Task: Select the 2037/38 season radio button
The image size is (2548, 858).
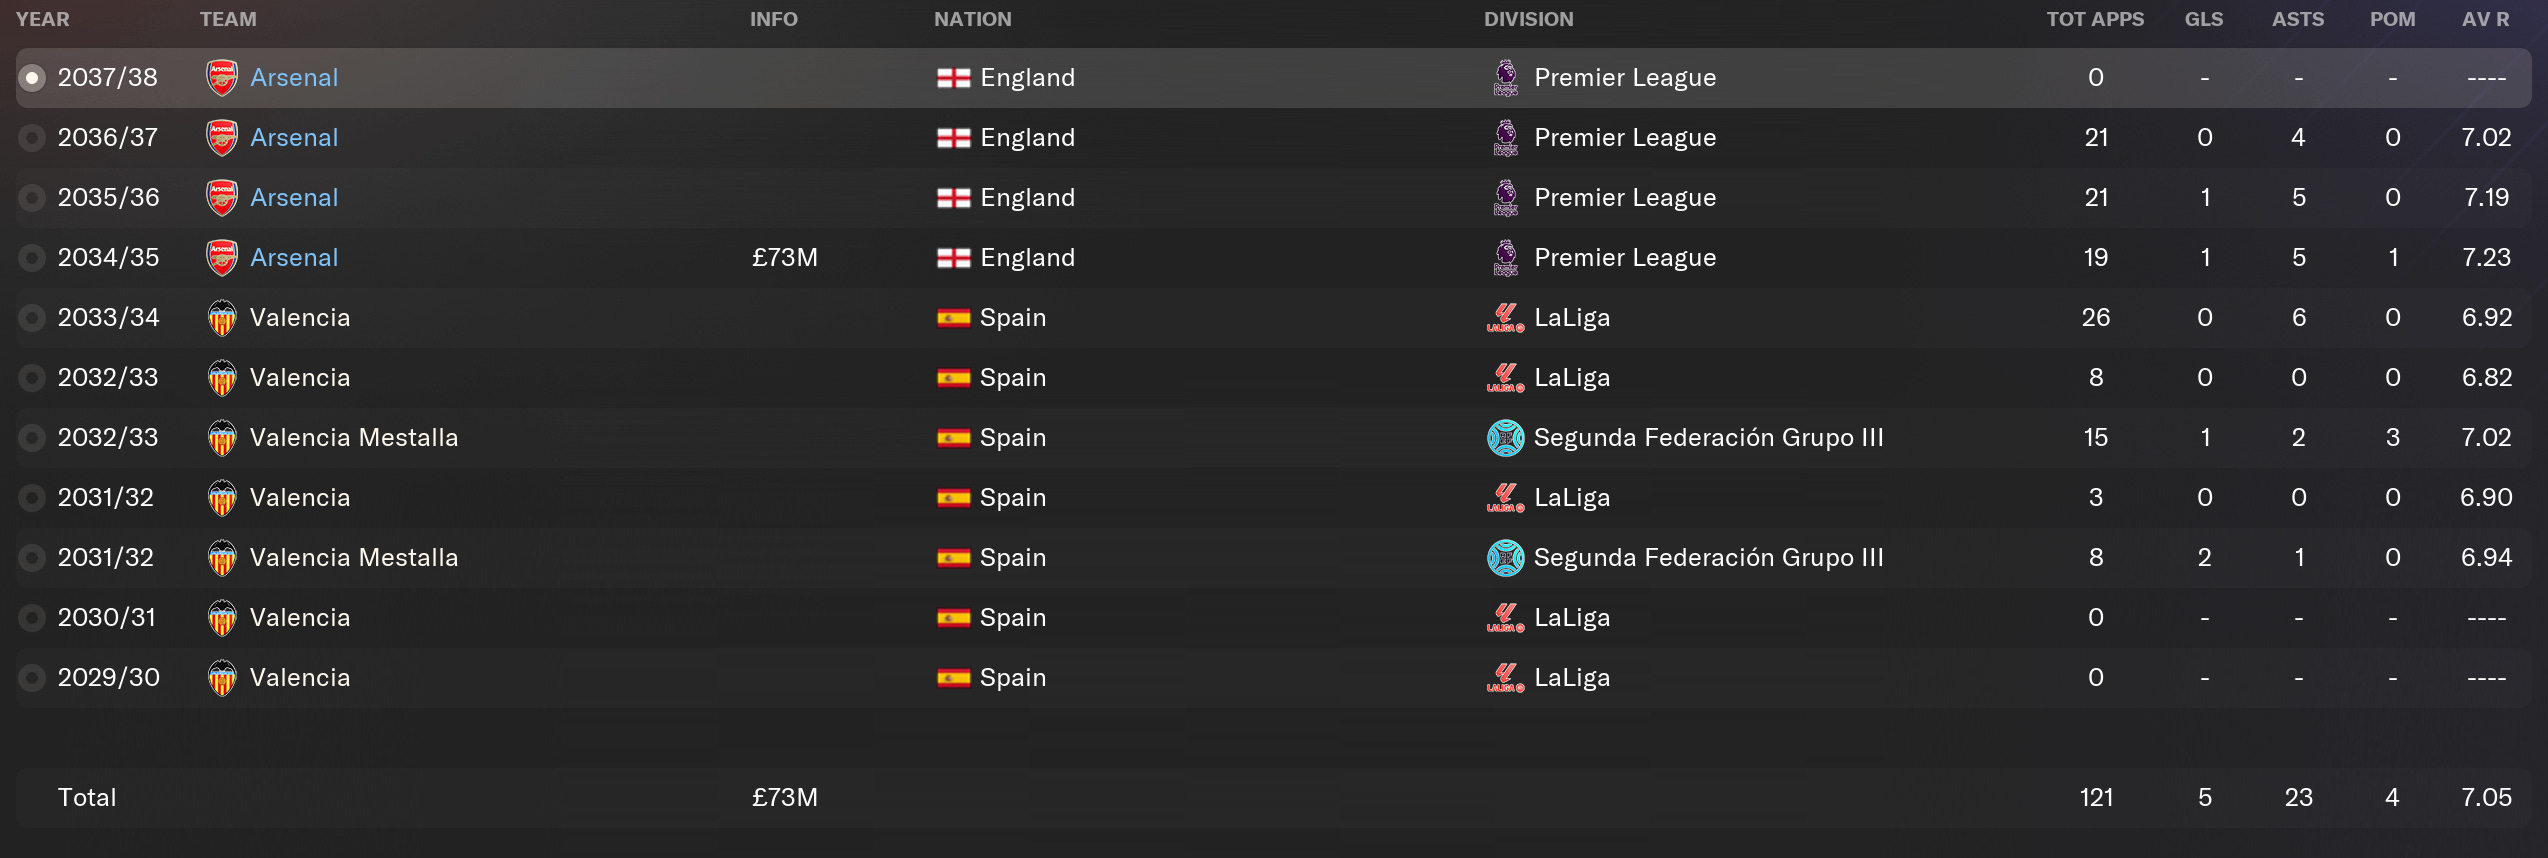Action: [32, 78]
